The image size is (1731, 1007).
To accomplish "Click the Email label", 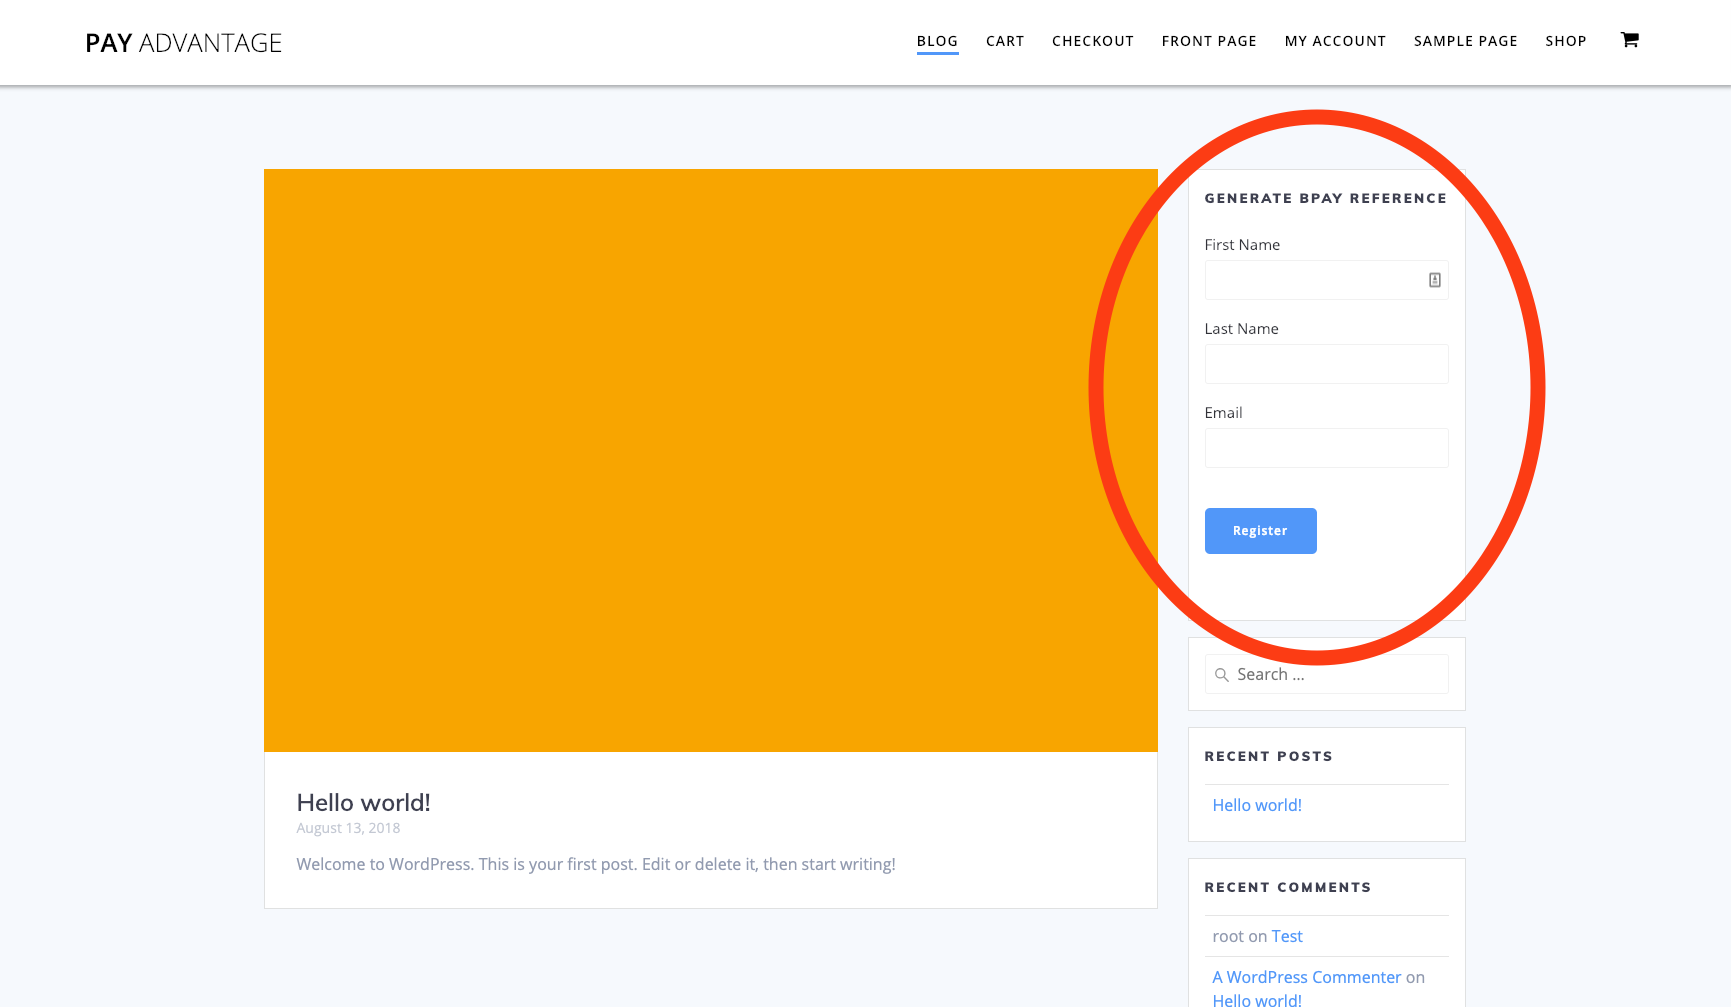I will 1223,413.
